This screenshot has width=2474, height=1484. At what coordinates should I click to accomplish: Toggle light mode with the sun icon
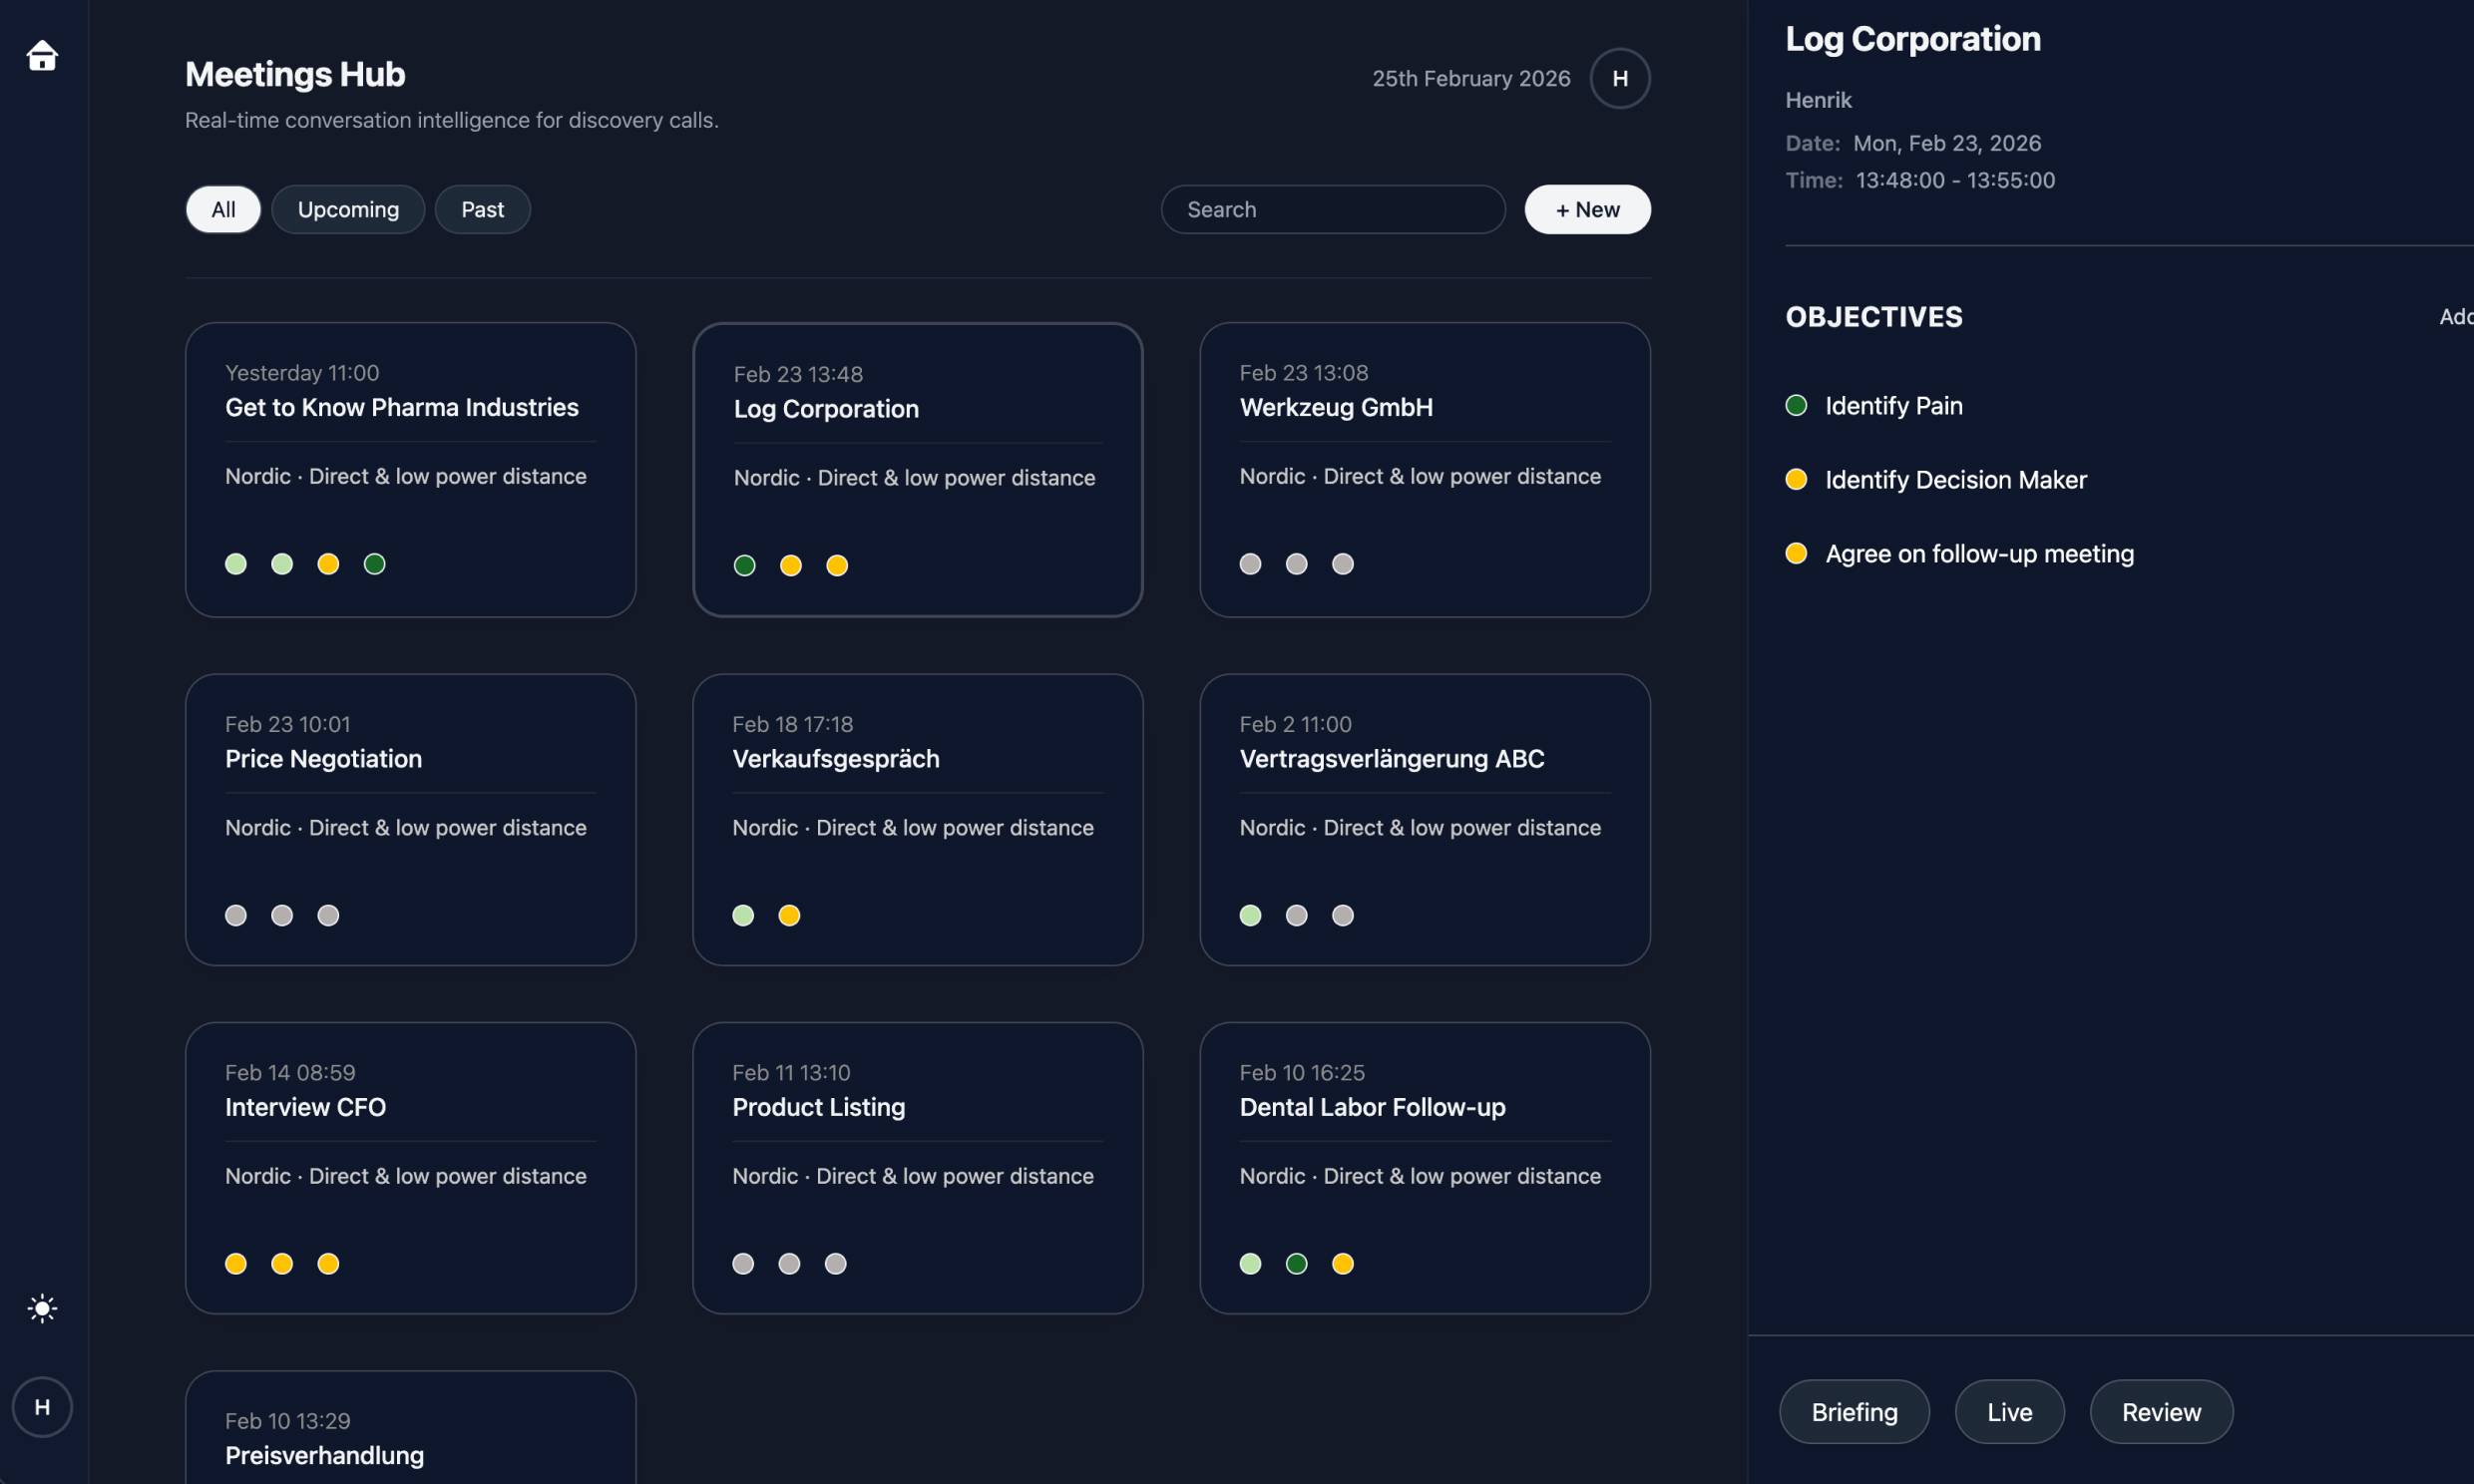pos(42,1308)
